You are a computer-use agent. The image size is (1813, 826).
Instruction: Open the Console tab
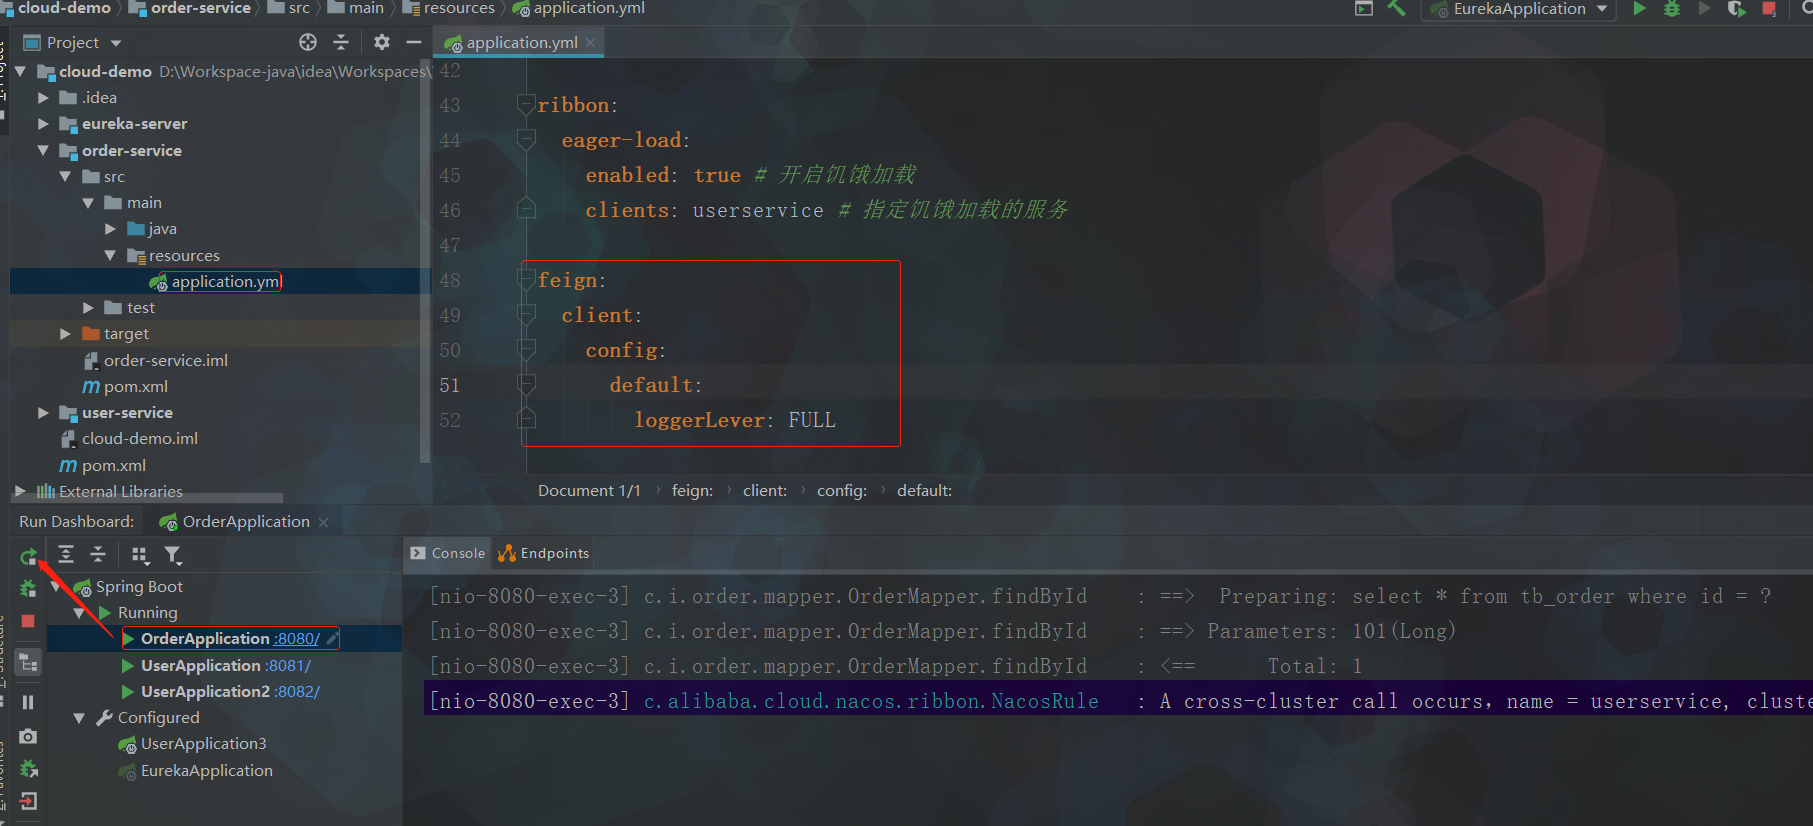tap(448, 553)
